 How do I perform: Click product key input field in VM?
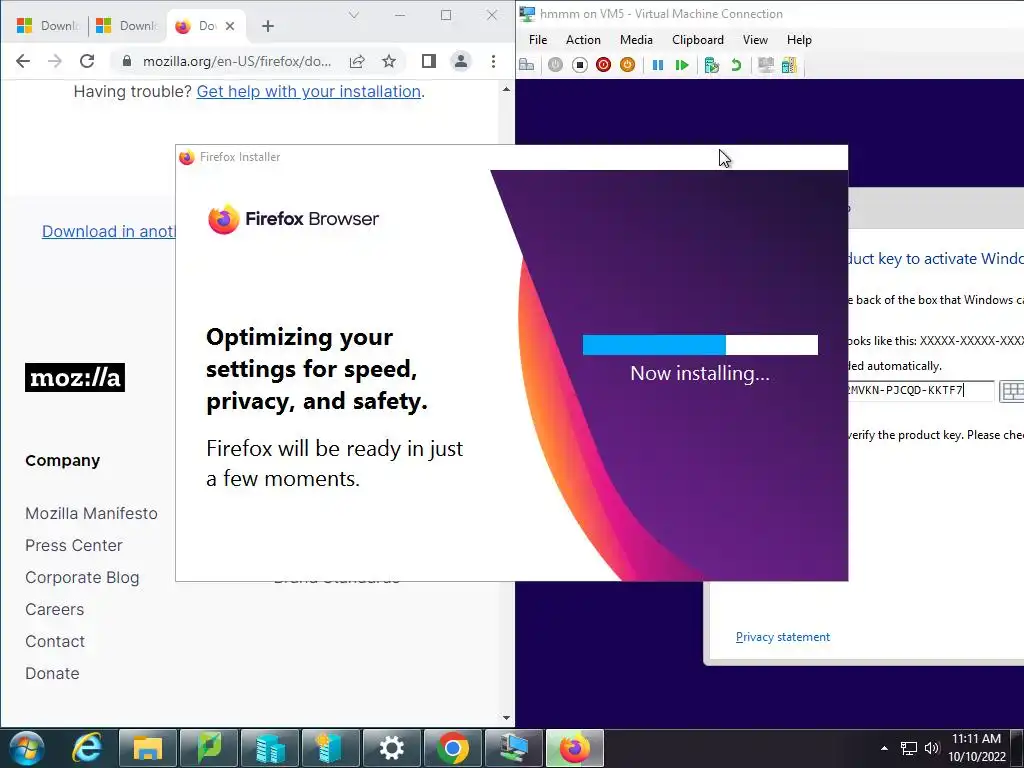click(x=921, y=391)
